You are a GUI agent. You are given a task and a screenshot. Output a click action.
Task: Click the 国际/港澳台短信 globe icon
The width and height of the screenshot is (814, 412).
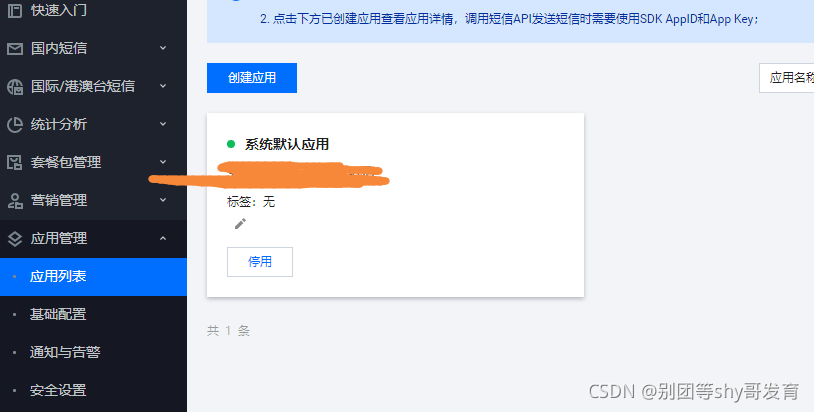(x=15, y=87)
